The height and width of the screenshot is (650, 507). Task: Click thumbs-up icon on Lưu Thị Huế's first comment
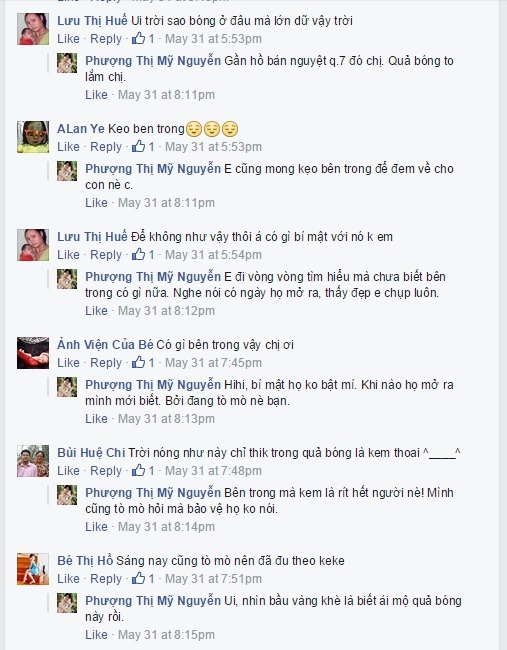pos(138,39)
